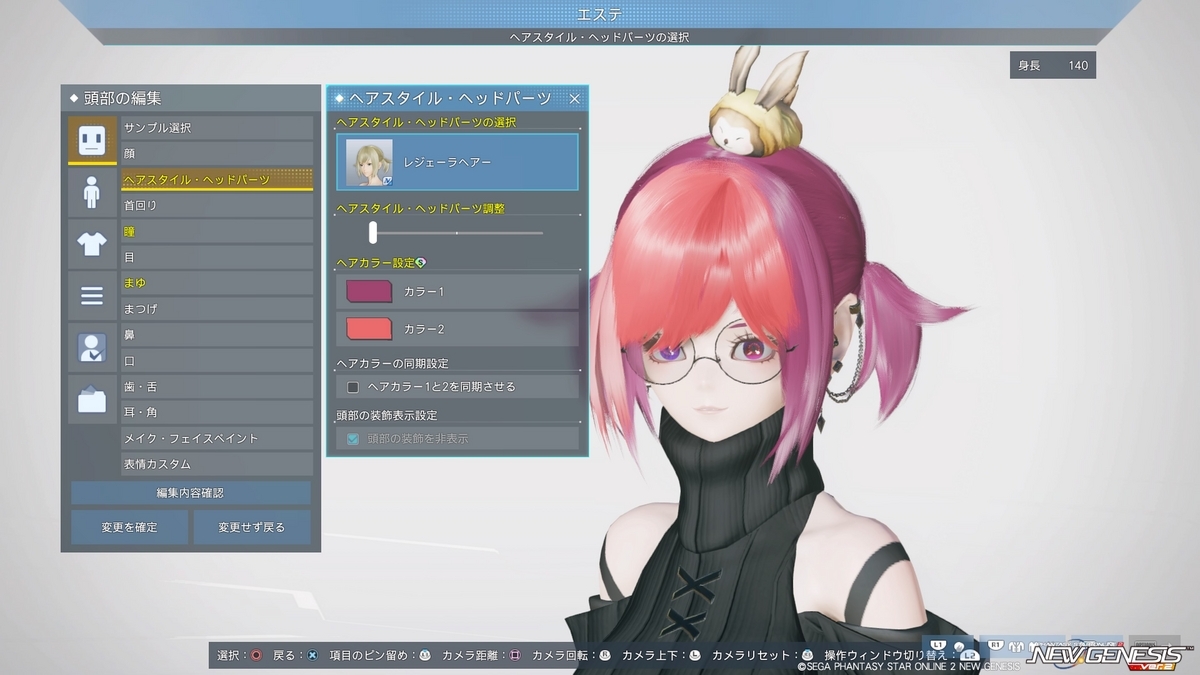Click 変更せず戻る to discard changes
Image resolution: width=1200 pixels, height=675 pixels.
coord(252,527)
